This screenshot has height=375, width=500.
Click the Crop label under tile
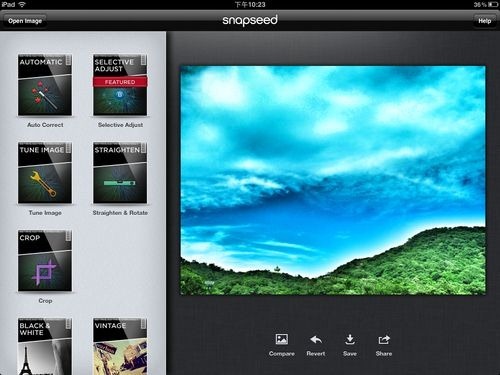pyautogui.click(x=45, y=301)
